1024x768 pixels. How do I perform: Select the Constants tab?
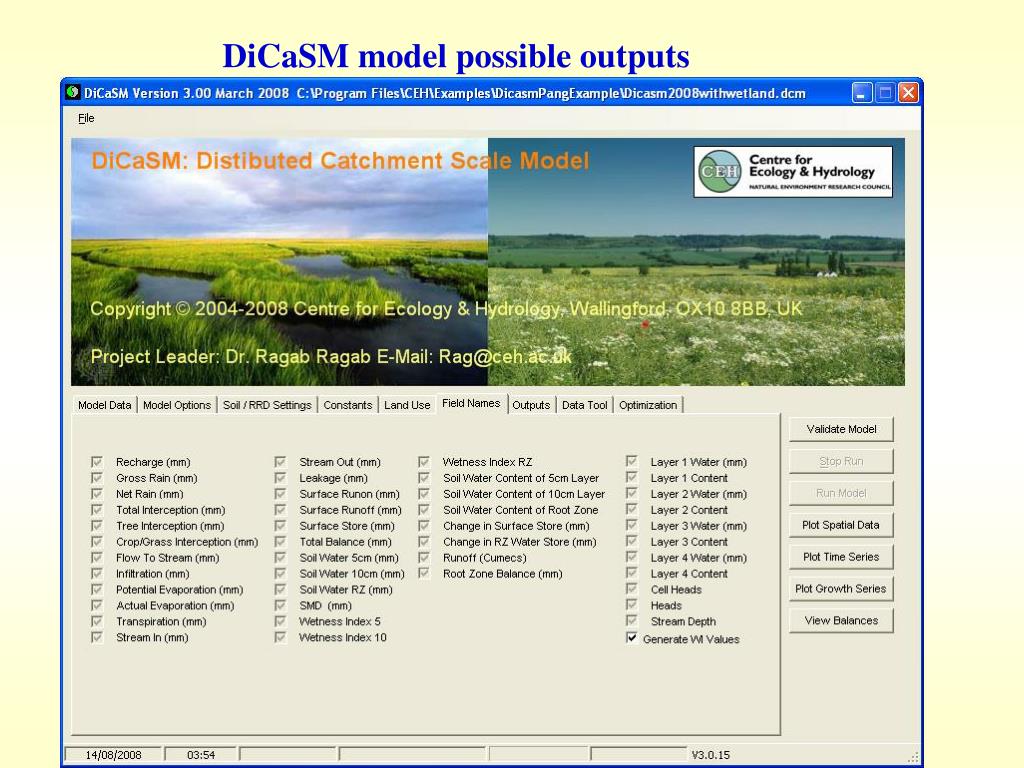click(347, 405)
